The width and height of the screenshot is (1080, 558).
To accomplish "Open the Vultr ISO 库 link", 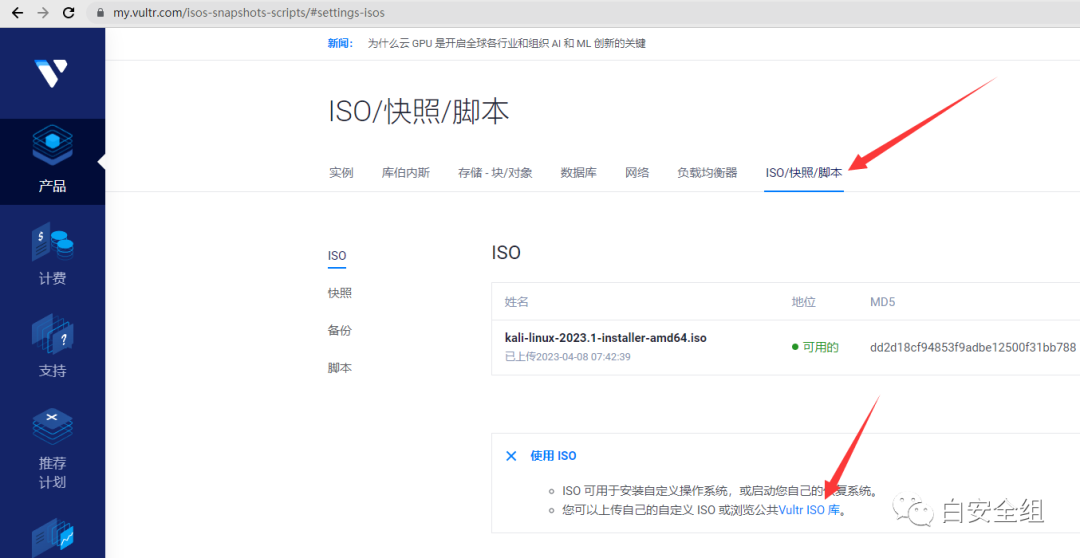I will 809,510.
